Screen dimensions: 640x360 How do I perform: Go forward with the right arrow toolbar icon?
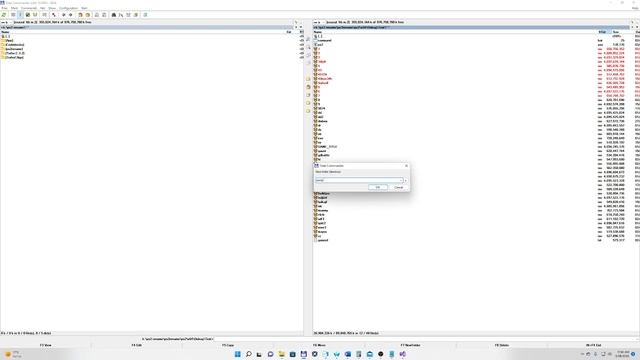(71, 15)
